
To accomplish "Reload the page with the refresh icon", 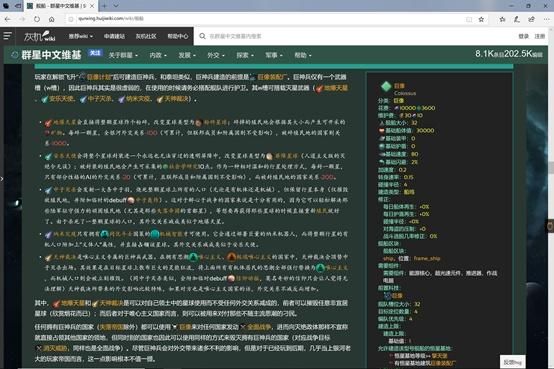I will (37, 19).
